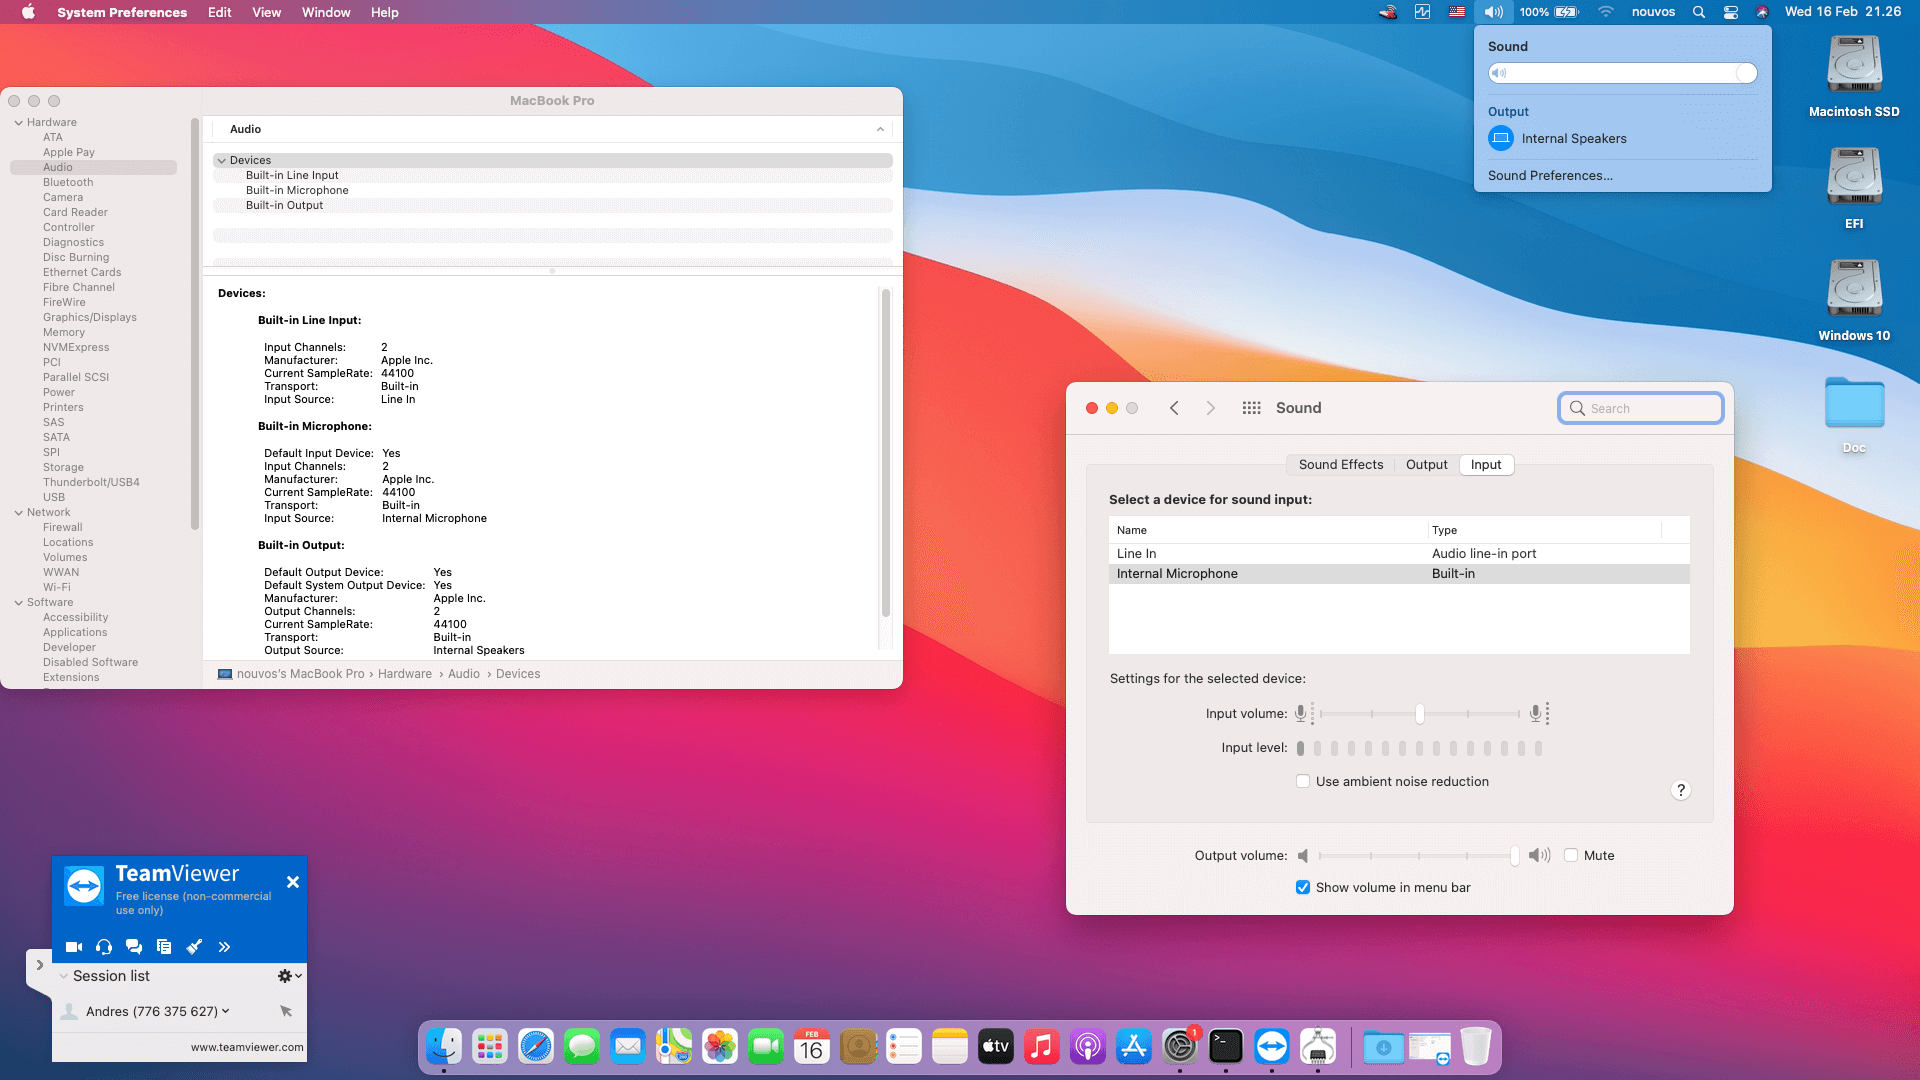Open the TeamViewer chat icon
1920x1080 pixels.
tap(134, 946)
